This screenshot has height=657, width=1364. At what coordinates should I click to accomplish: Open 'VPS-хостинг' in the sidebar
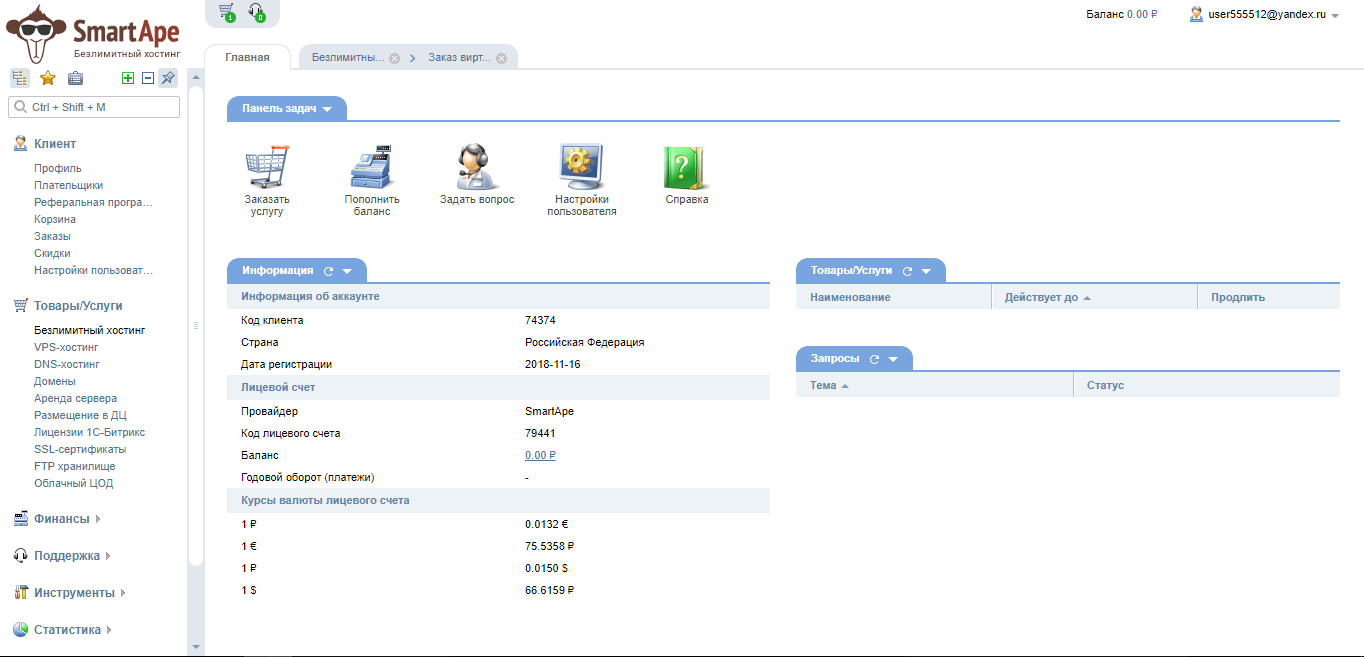pyautogui.click(x=66, y=347)
